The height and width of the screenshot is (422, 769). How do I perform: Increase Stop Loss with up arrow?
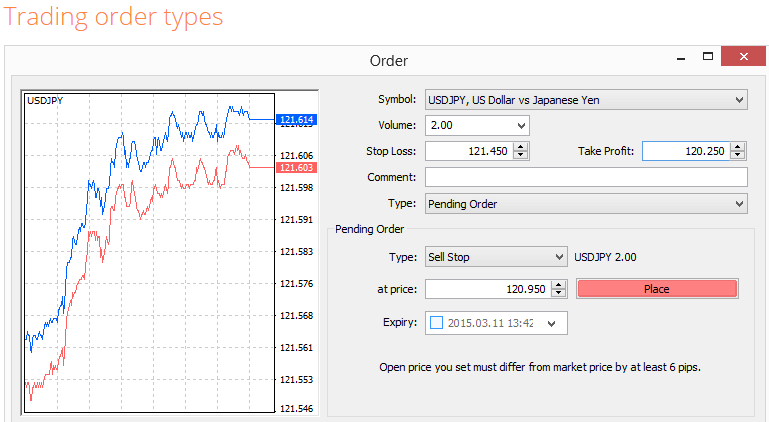pyautogui.click(x=521, y=147)
